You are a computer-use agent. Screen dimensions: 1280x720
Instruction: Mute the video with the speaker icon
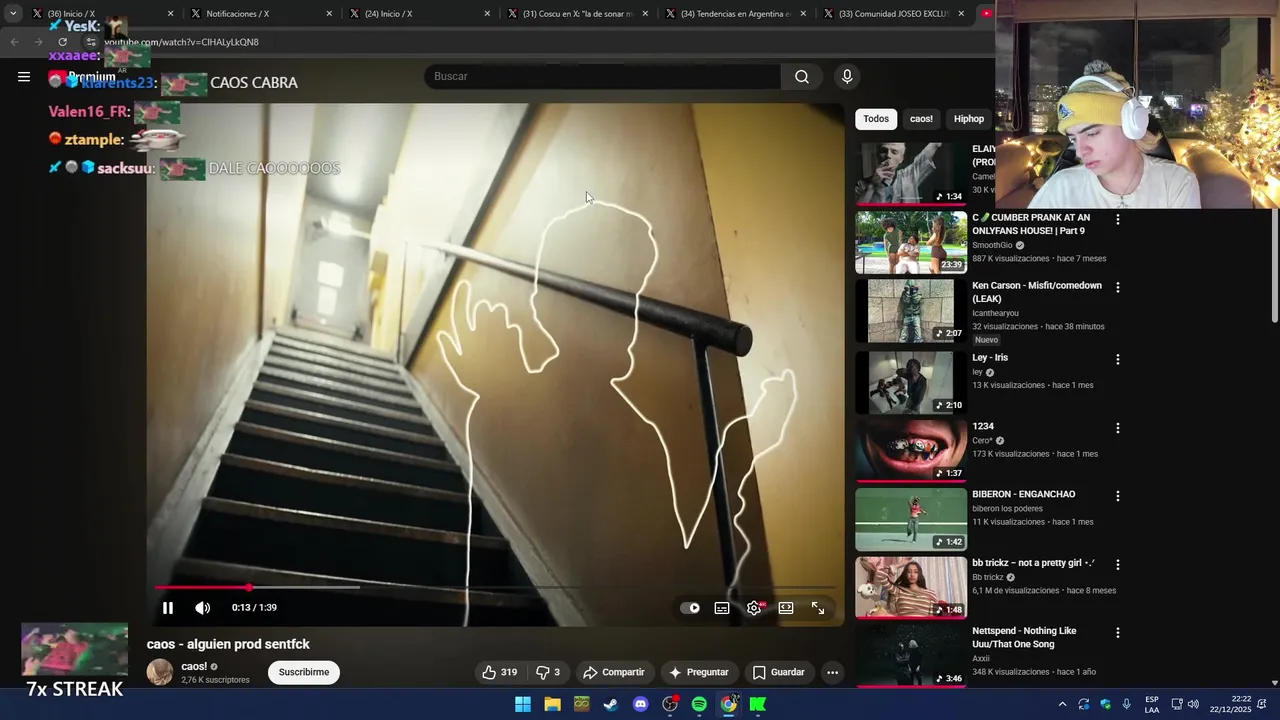(x=203, y=608)
